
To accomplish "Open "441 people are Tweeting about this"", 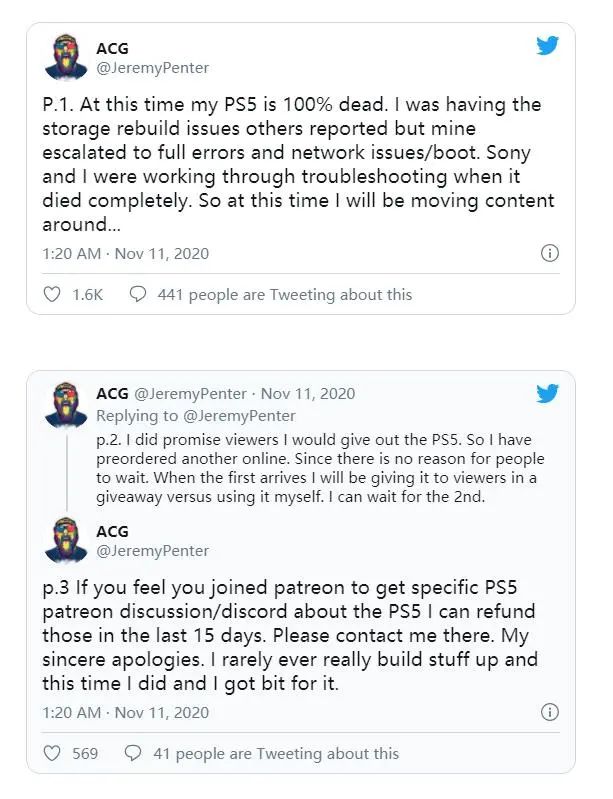I will (284, 294).
